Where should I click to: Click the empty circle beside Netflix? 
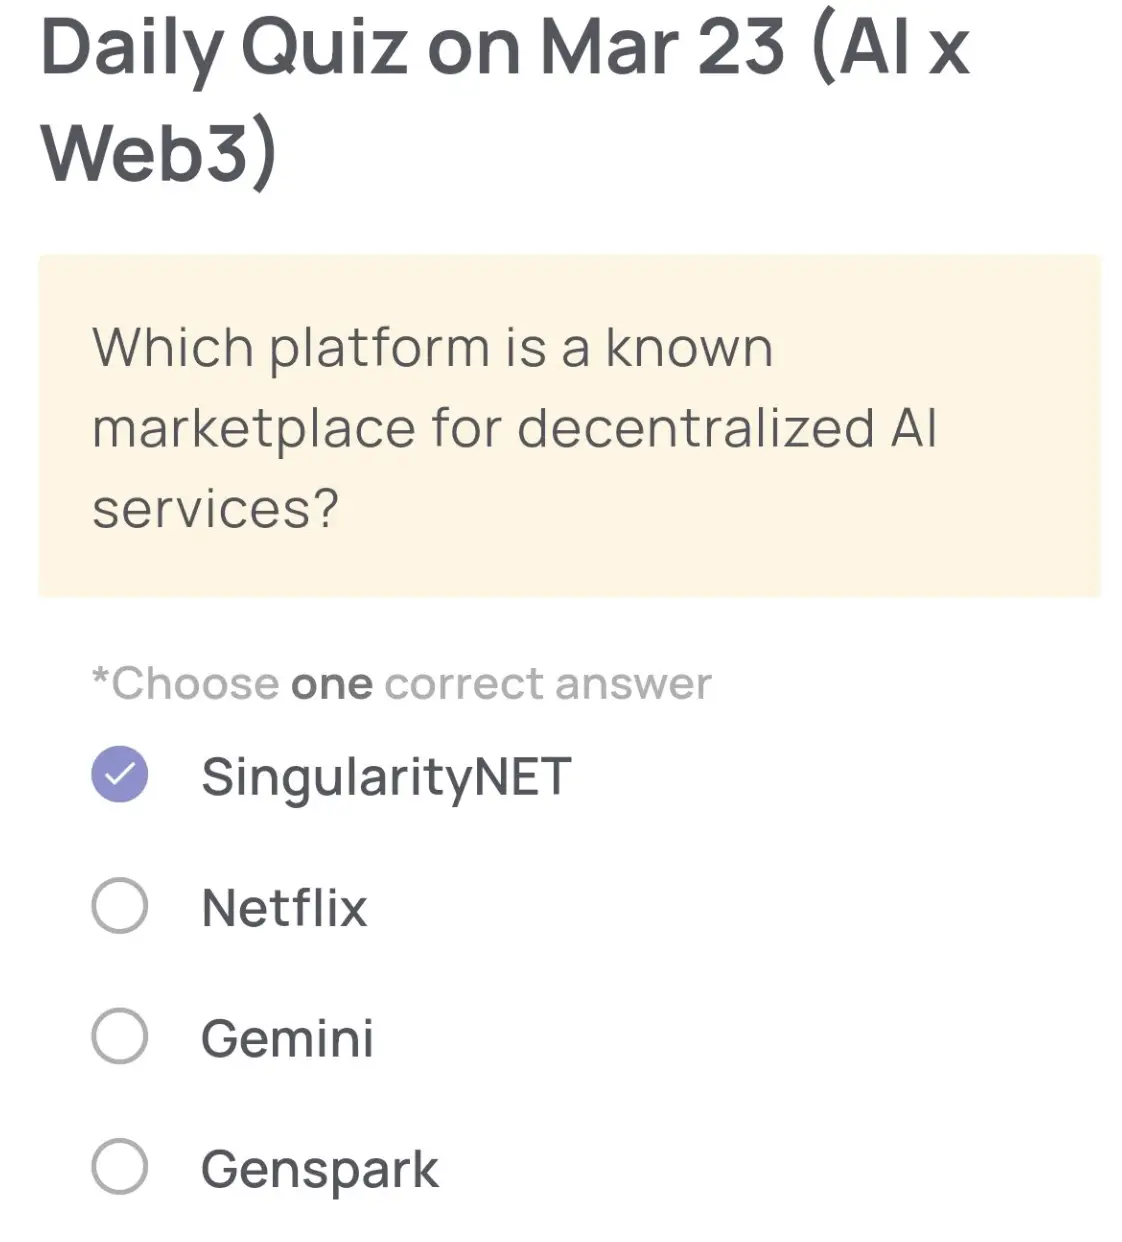119,907
